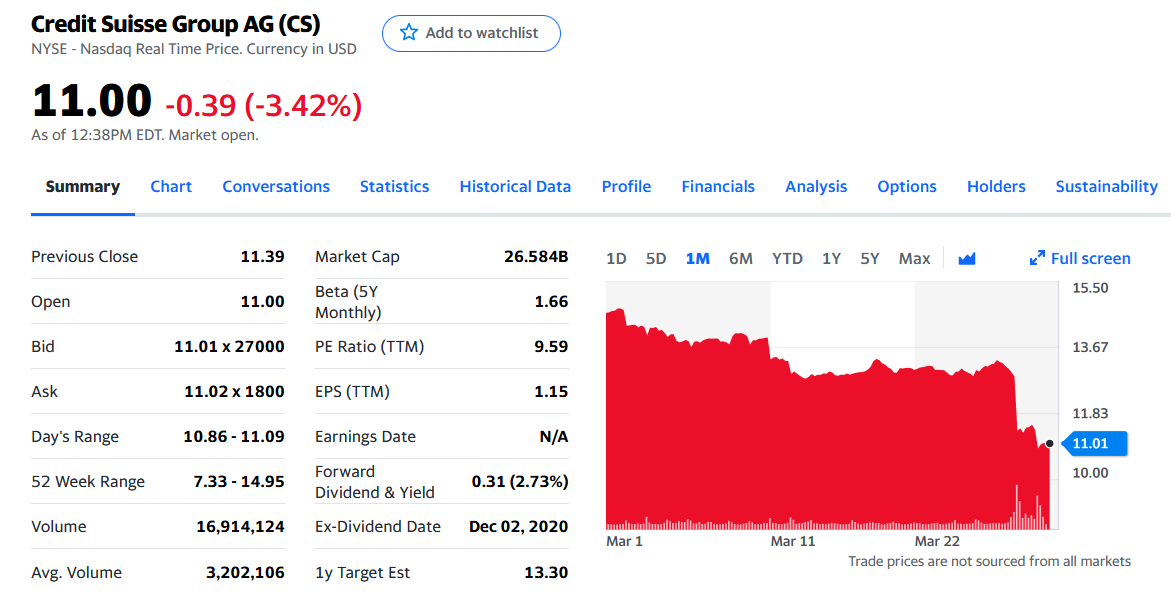Viewport: 1171px width, 610px height.
Task: Select the 5D chart range
Action: 656,258
